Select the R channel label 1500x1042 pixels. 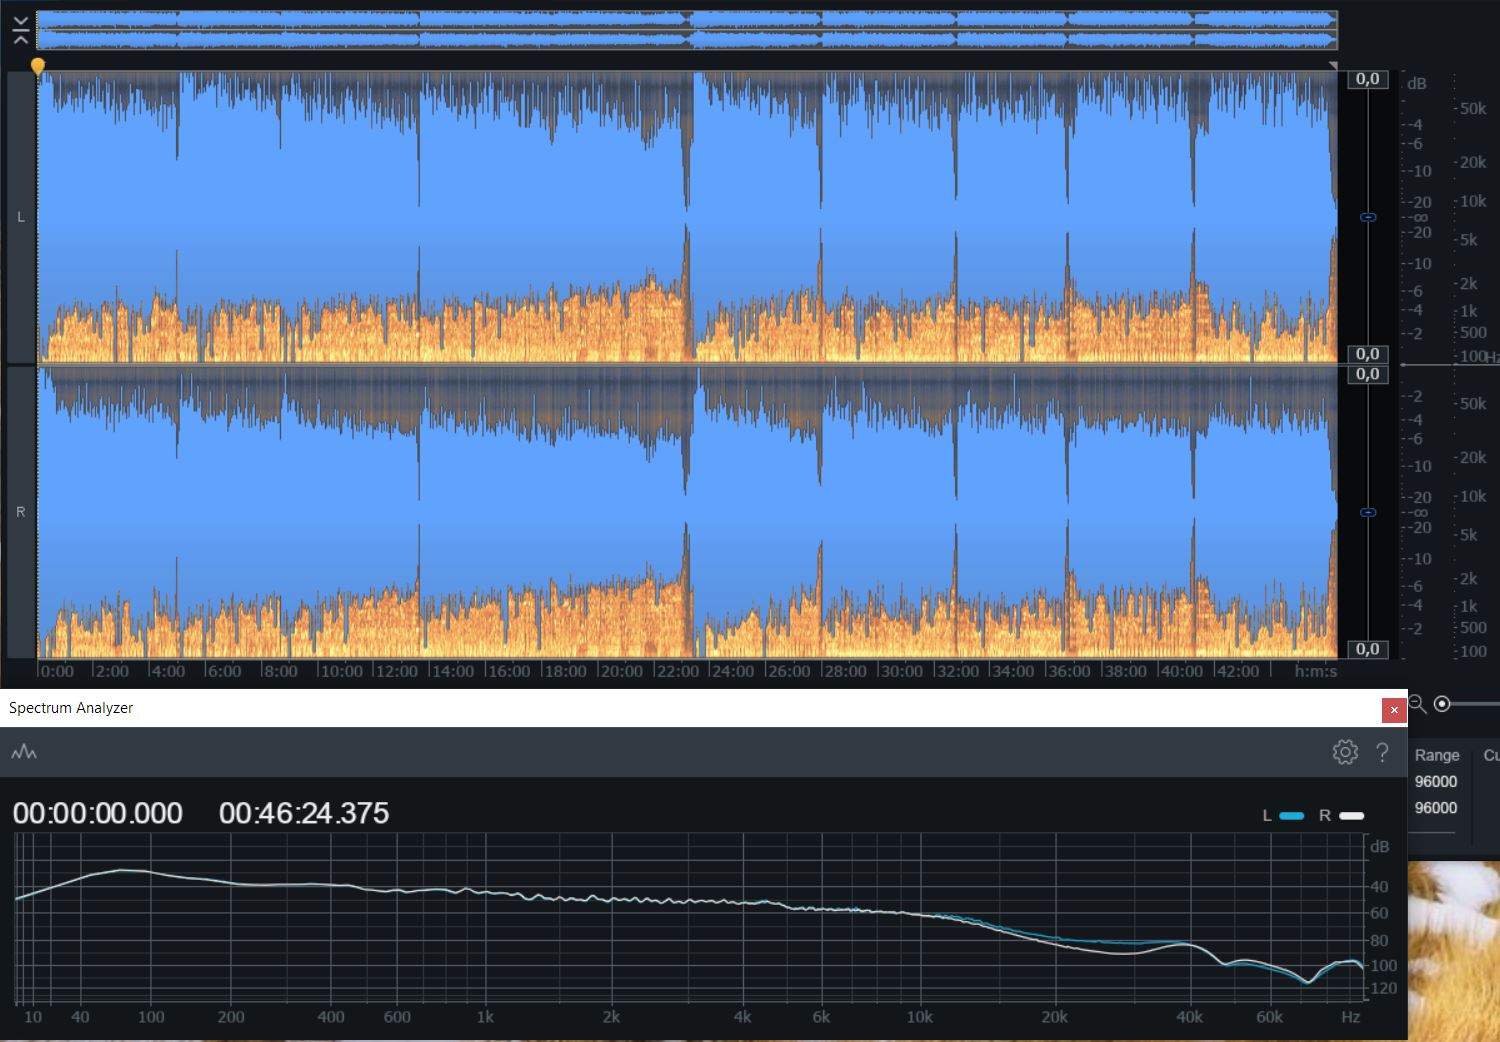click(x=21, y=512)
